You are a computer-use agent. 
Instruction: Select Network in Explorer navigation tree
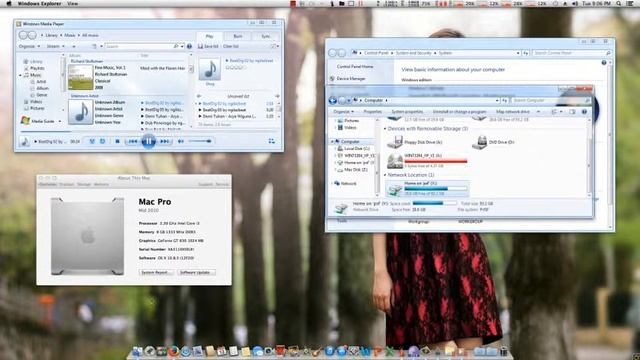(345, 184)
